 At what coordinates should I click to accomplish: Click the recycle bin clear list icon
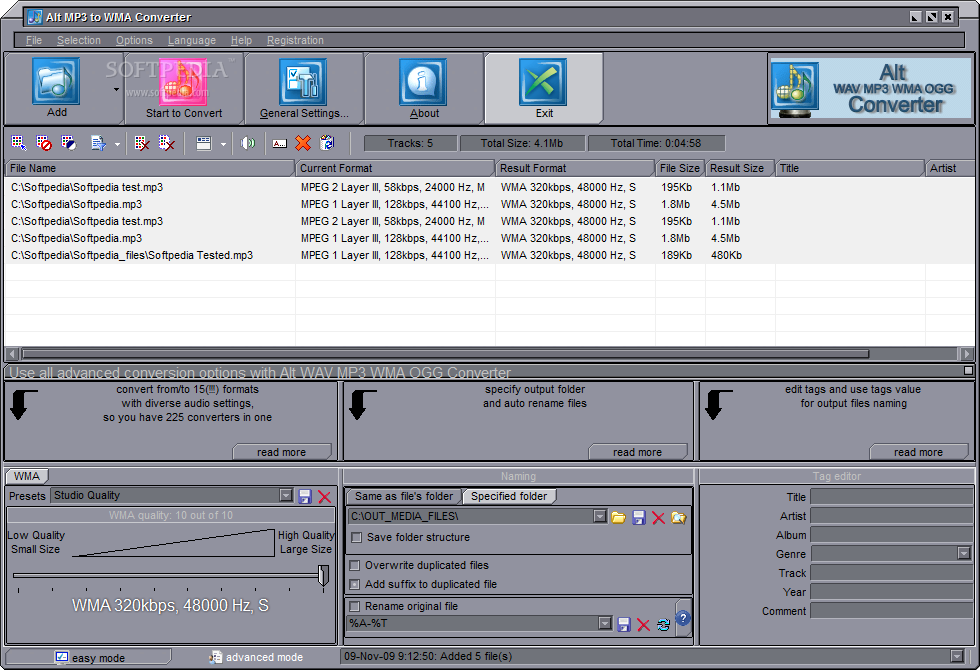click(x=327, y=143)
